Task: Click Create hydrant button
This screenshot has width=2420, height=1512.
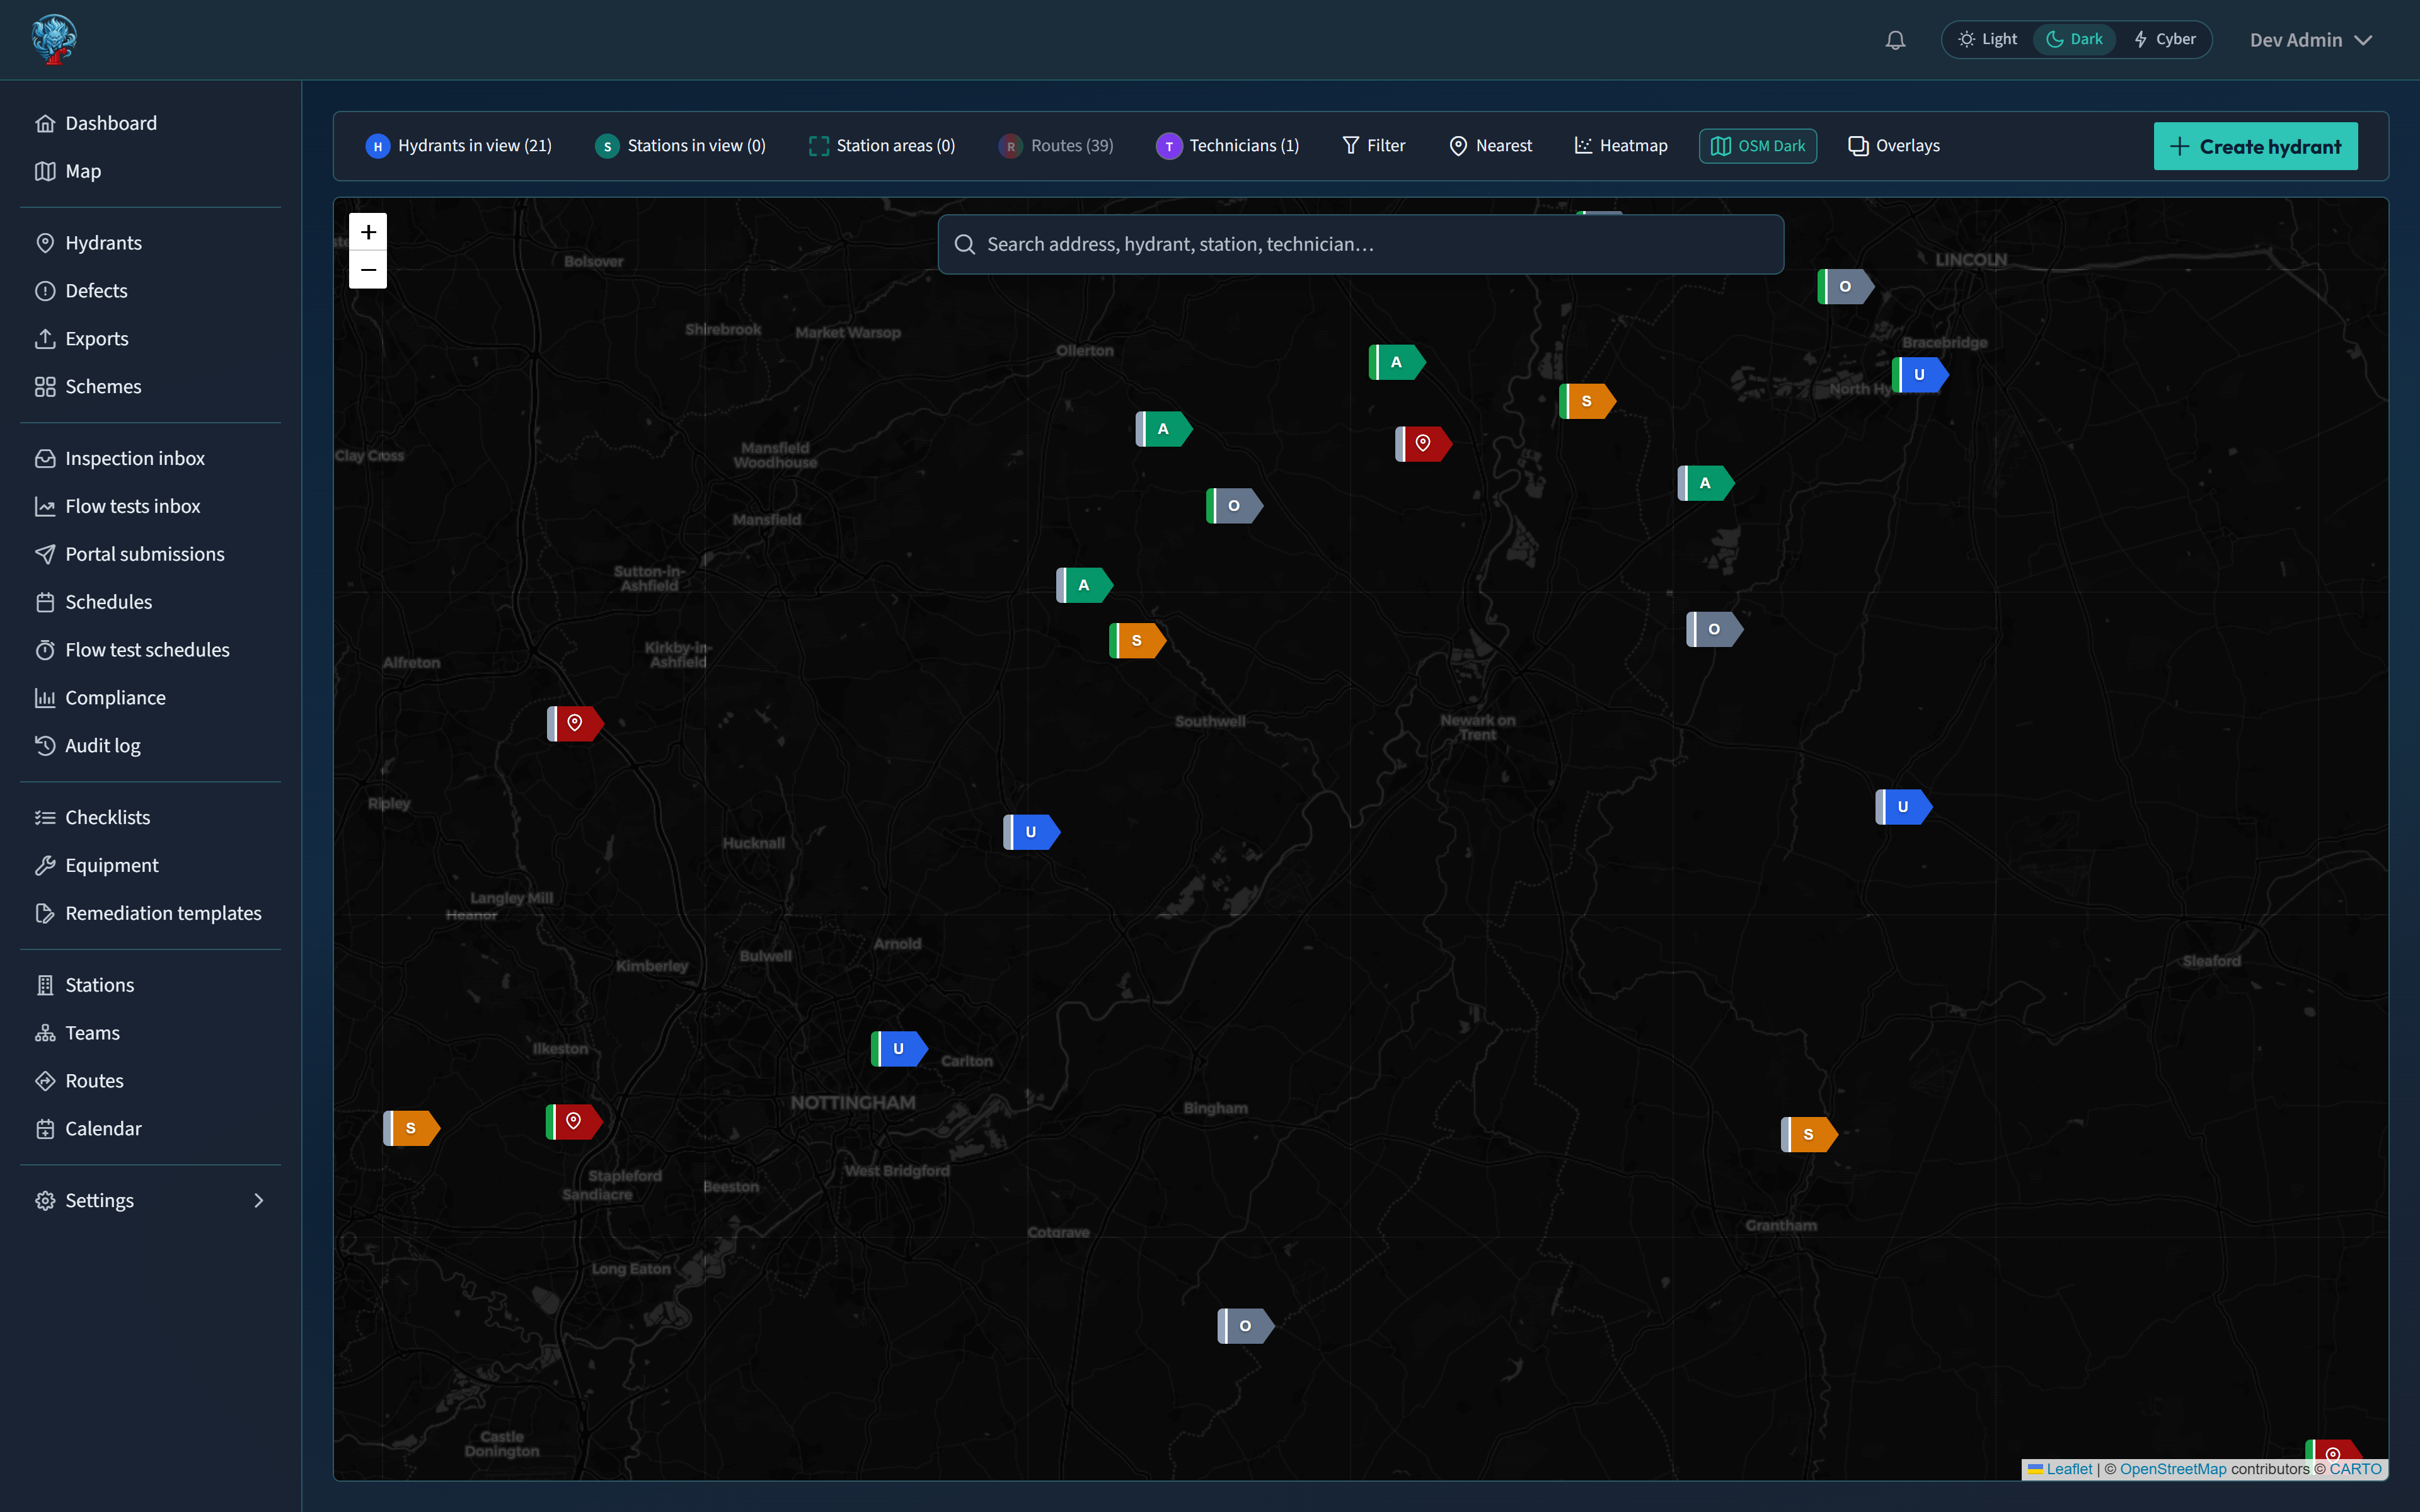Action: pos(2255,146)
